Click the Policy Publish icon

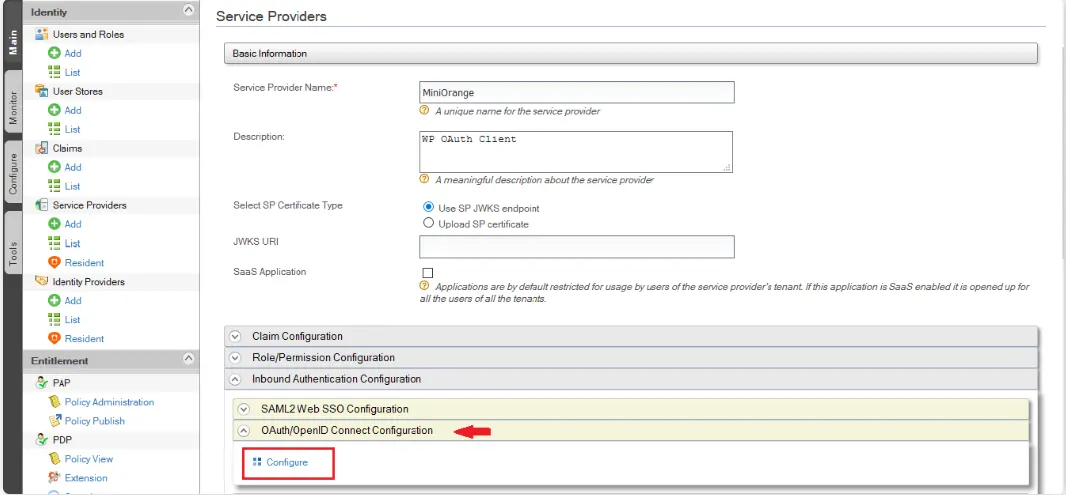[x=54, y=421]
